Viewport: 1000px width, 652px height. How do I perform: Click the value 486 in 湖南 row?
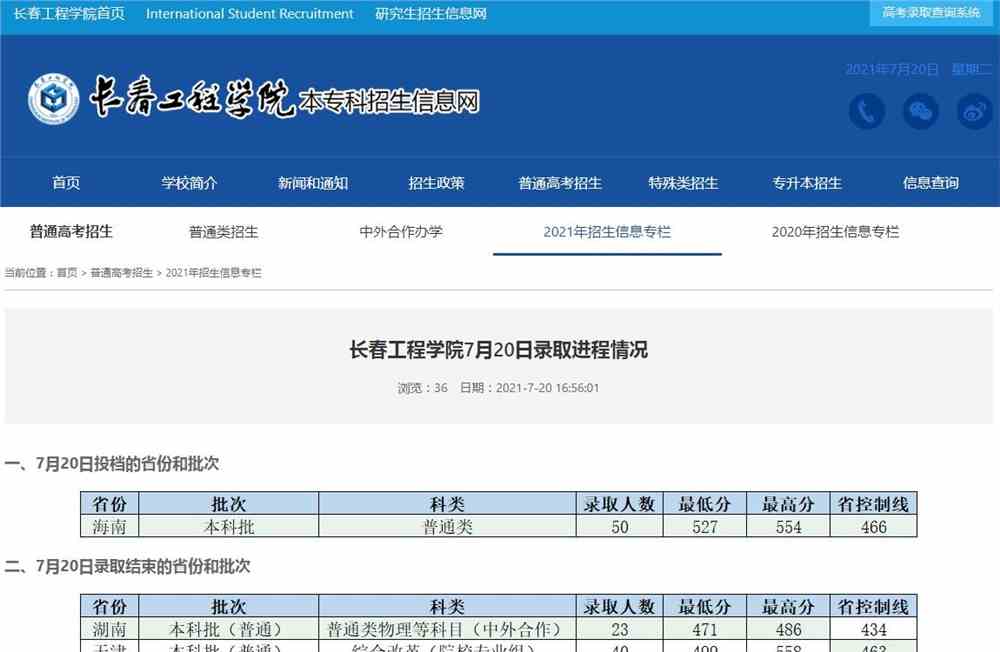788,630
